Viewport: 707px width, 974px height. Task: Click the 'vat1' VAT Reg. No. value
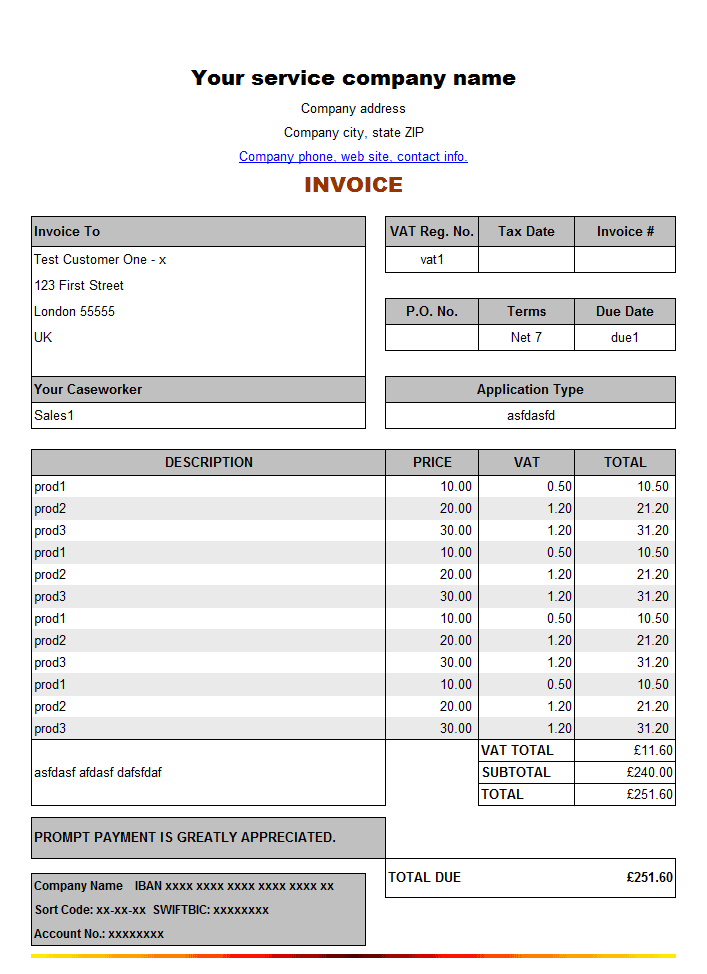431,260
